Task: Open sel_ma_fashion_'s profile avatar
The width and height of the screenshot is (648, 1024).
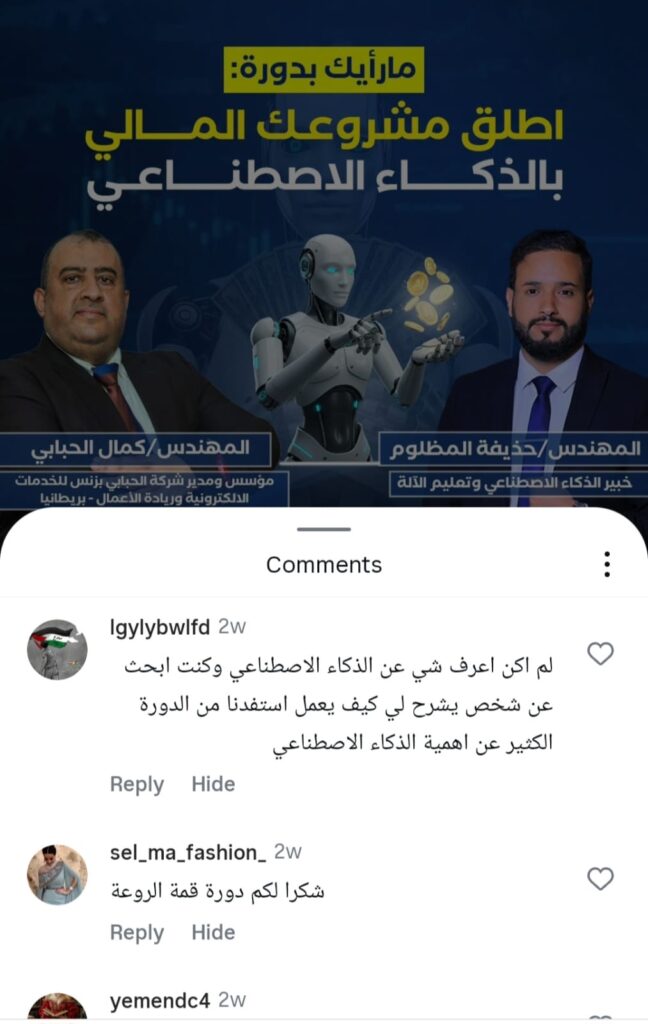Action: pyautogui.click(x=57, y=874)
